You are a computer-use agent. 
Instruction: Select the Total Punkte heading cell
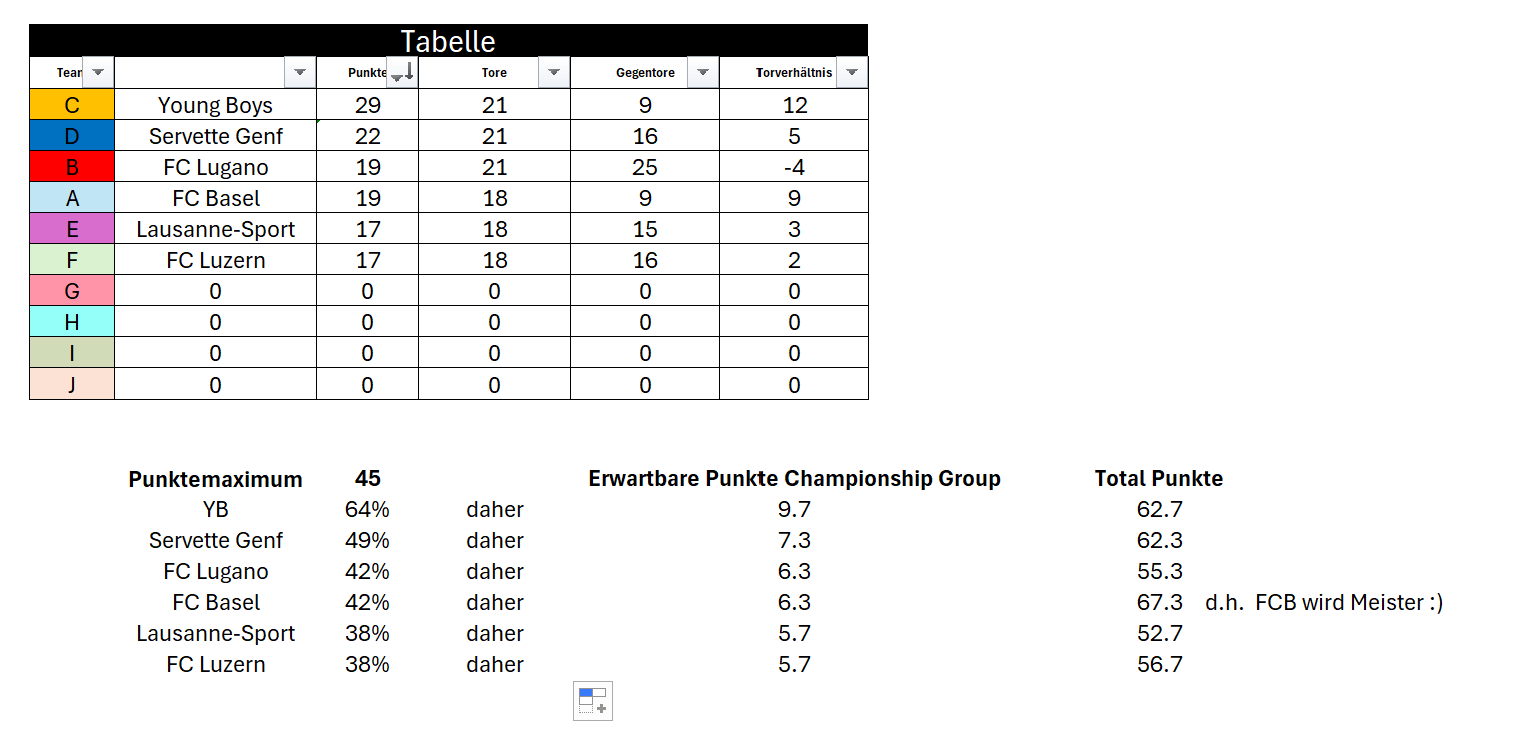click(1158, 478)
